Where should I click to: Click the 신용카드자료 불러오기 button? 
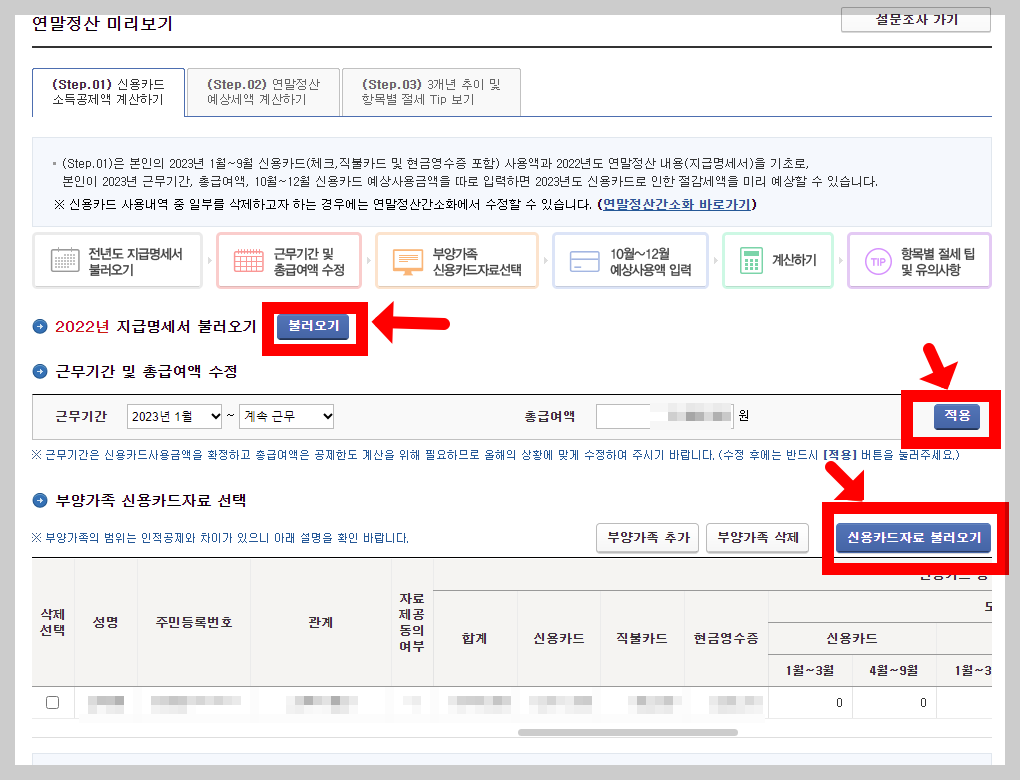(914, 538)
